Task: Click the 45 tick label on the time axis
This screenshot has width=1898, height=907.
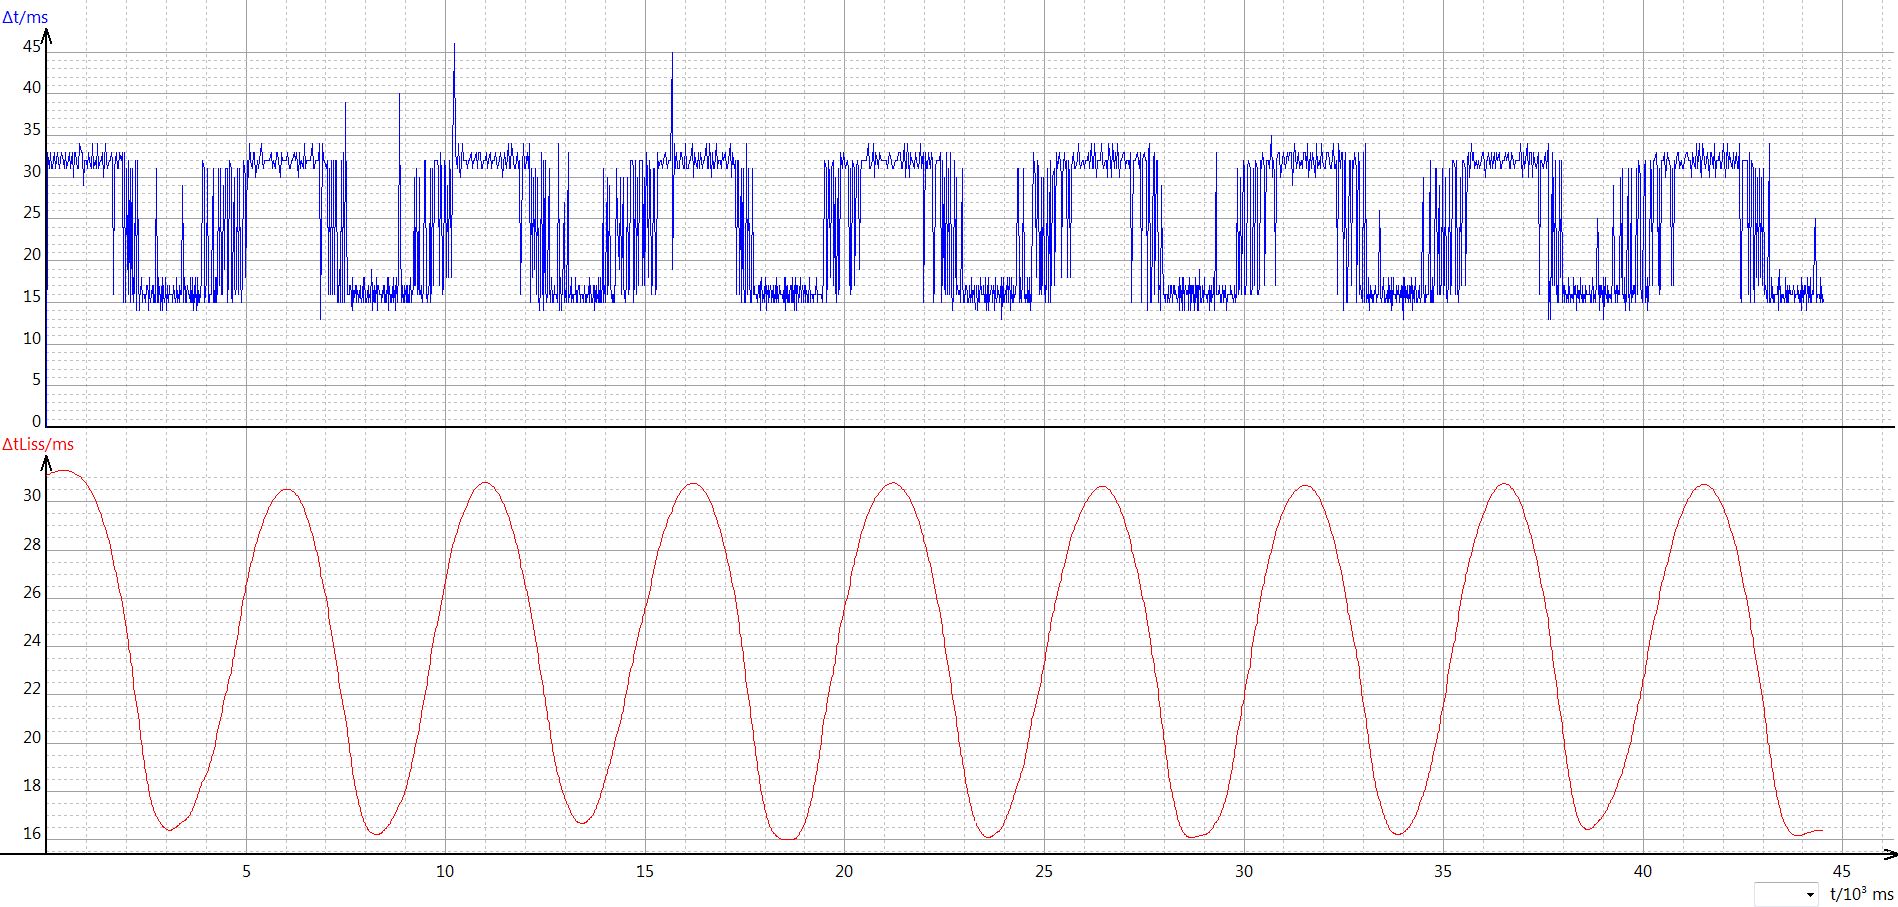Action: coord(1841,871)
